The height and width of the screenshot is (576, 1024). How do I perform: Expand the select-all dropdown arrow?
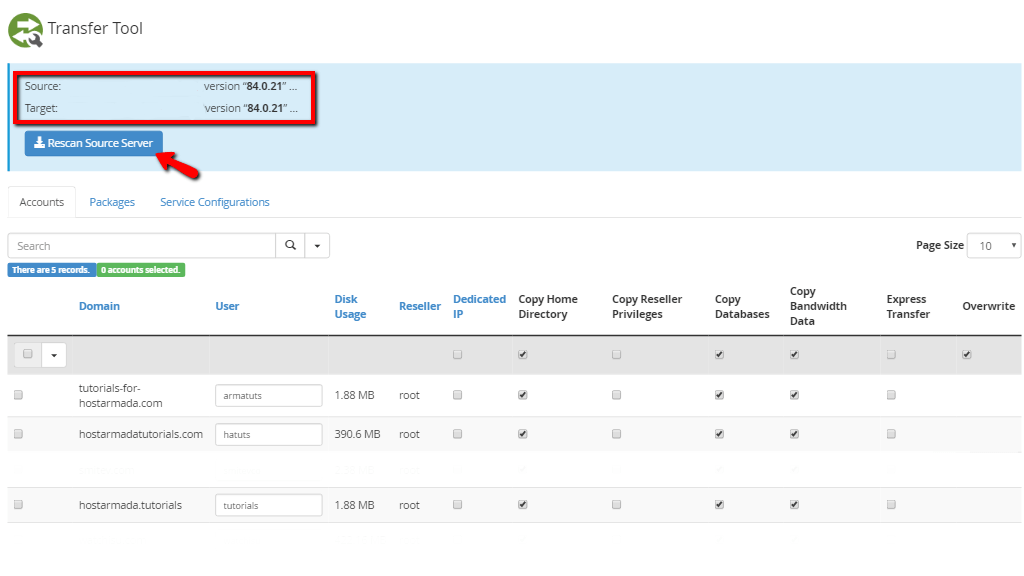(54, 355)
